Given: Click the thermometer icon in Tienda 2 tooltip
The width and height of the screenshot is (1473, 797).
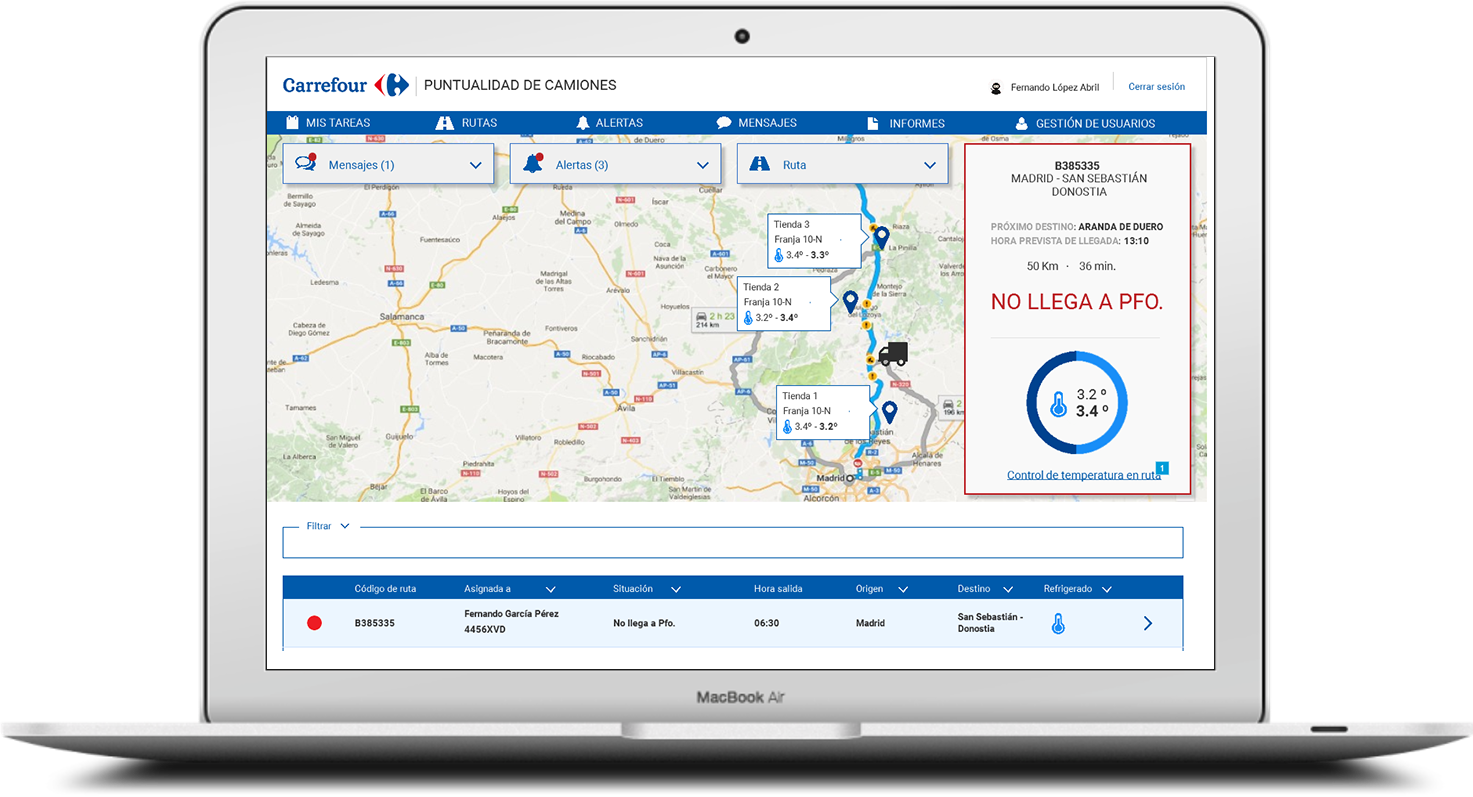Looking at the screenshot, I should [x=748, y=318].
